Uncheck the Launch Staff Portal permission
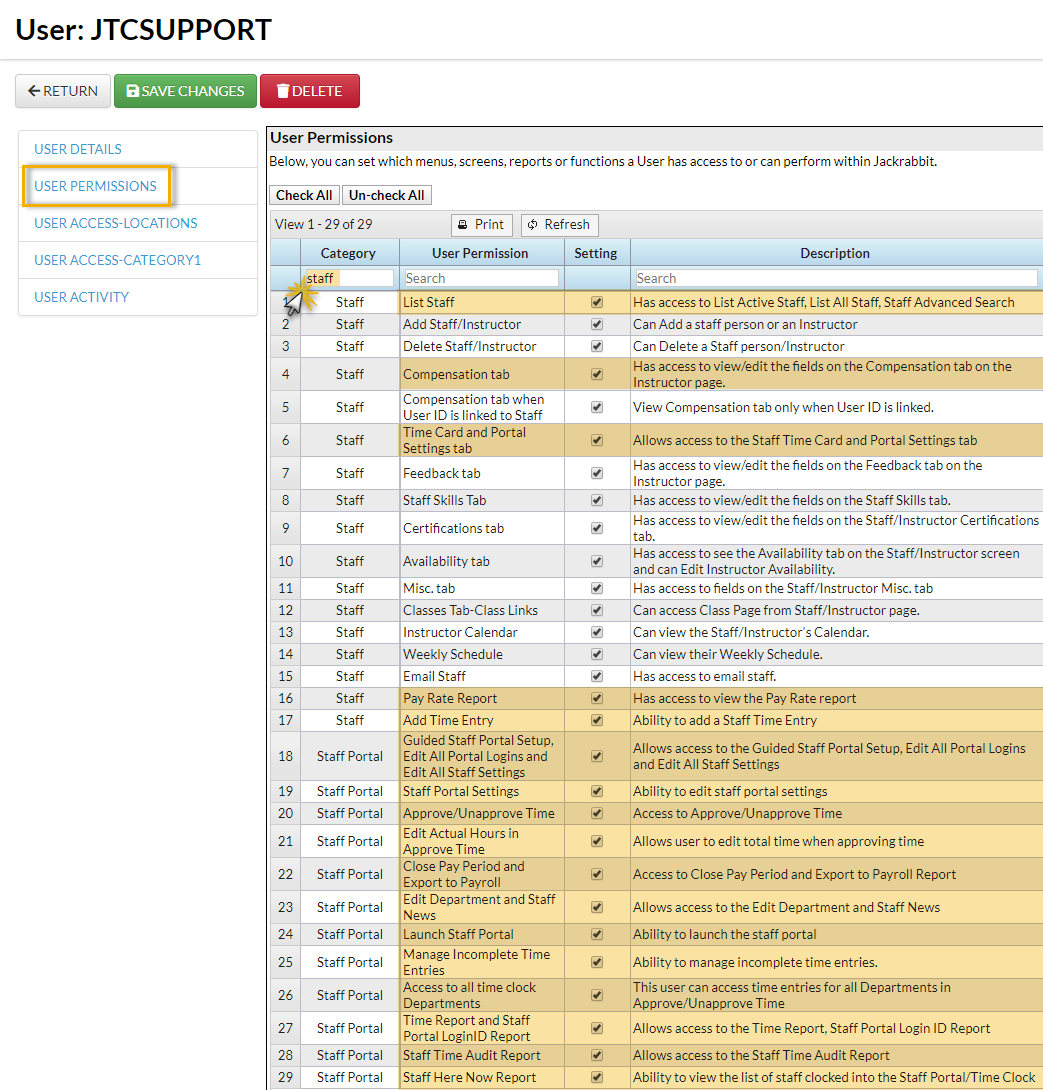Viewport: 1043px width, 1090px height. (x=597, y=934)
